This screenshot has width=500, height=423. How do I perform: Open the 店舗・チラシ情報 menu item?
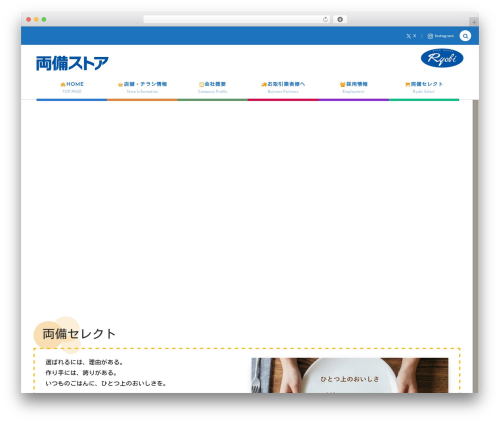(x=142, y=88)
